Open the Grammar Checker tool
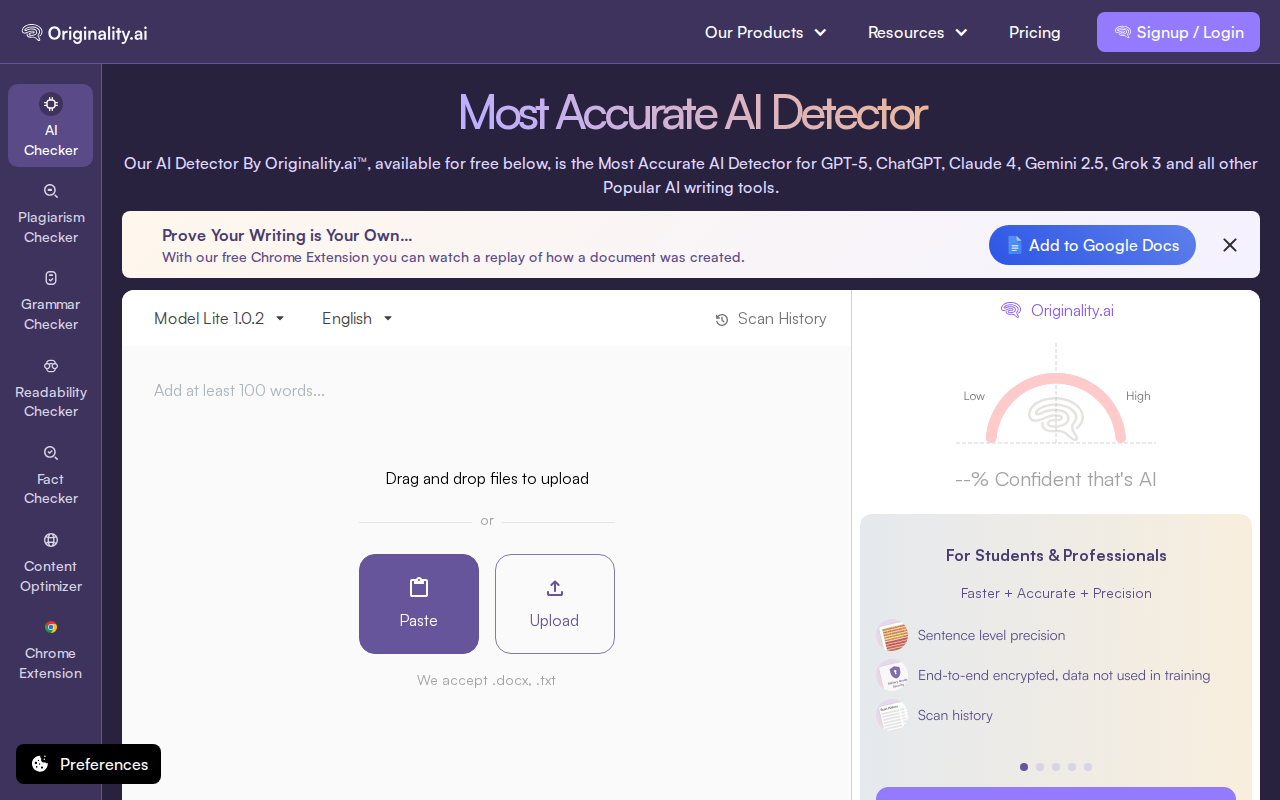This screenshot has height=800, width=1280. (x=50, y=301)
